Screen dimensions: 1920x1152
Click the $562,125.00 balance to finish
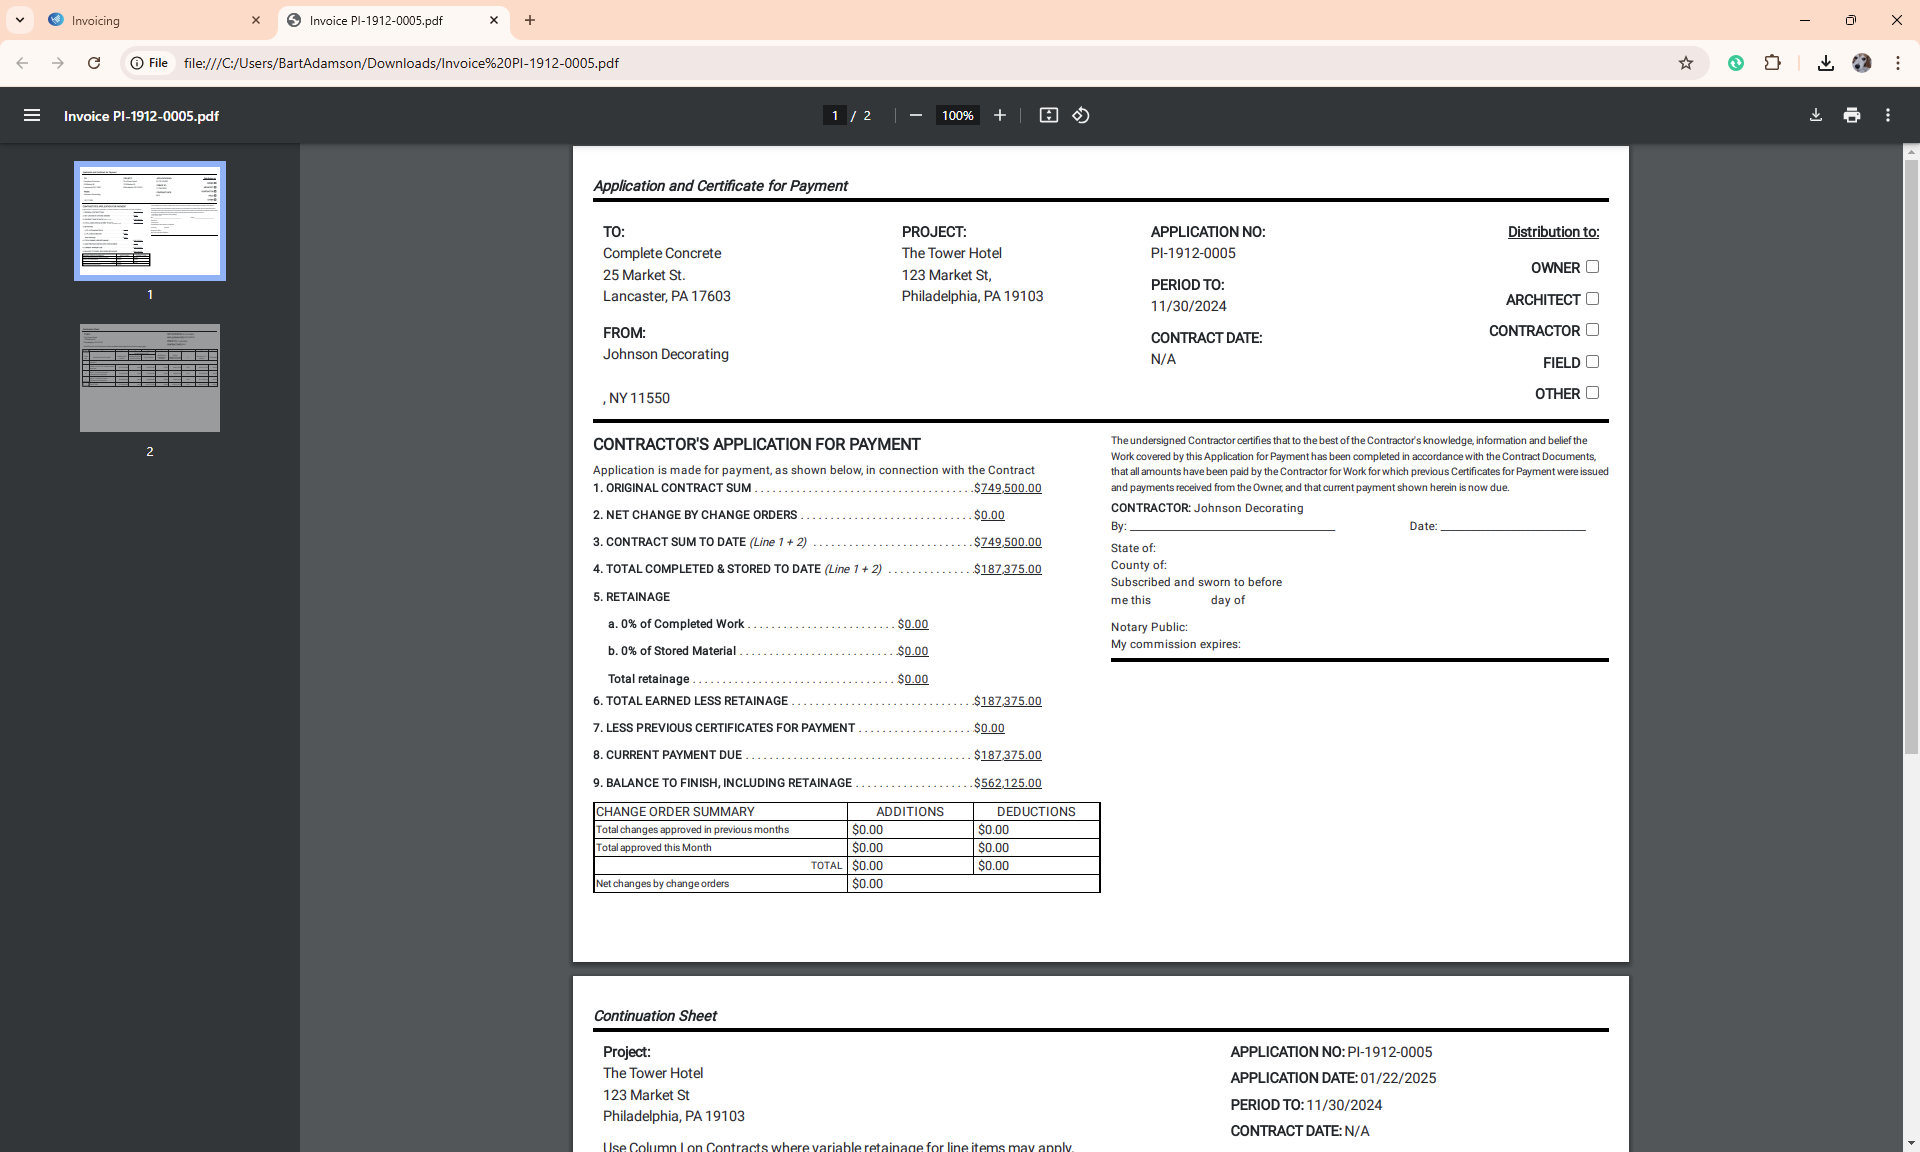pos(1007,783)
